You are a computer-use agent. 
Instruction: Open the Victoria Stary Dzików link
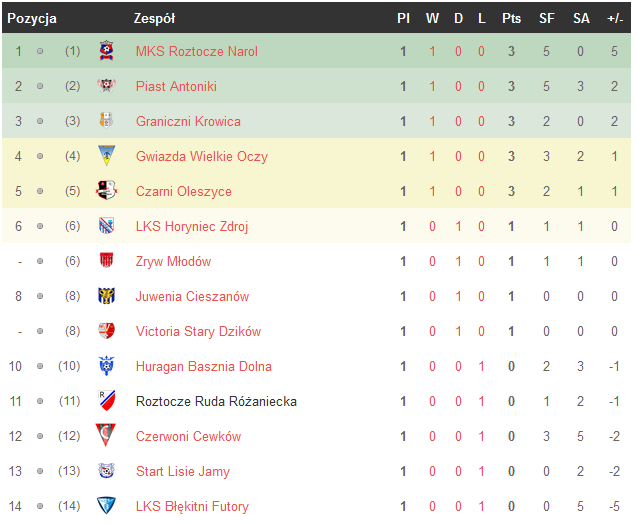click(198, 332)
